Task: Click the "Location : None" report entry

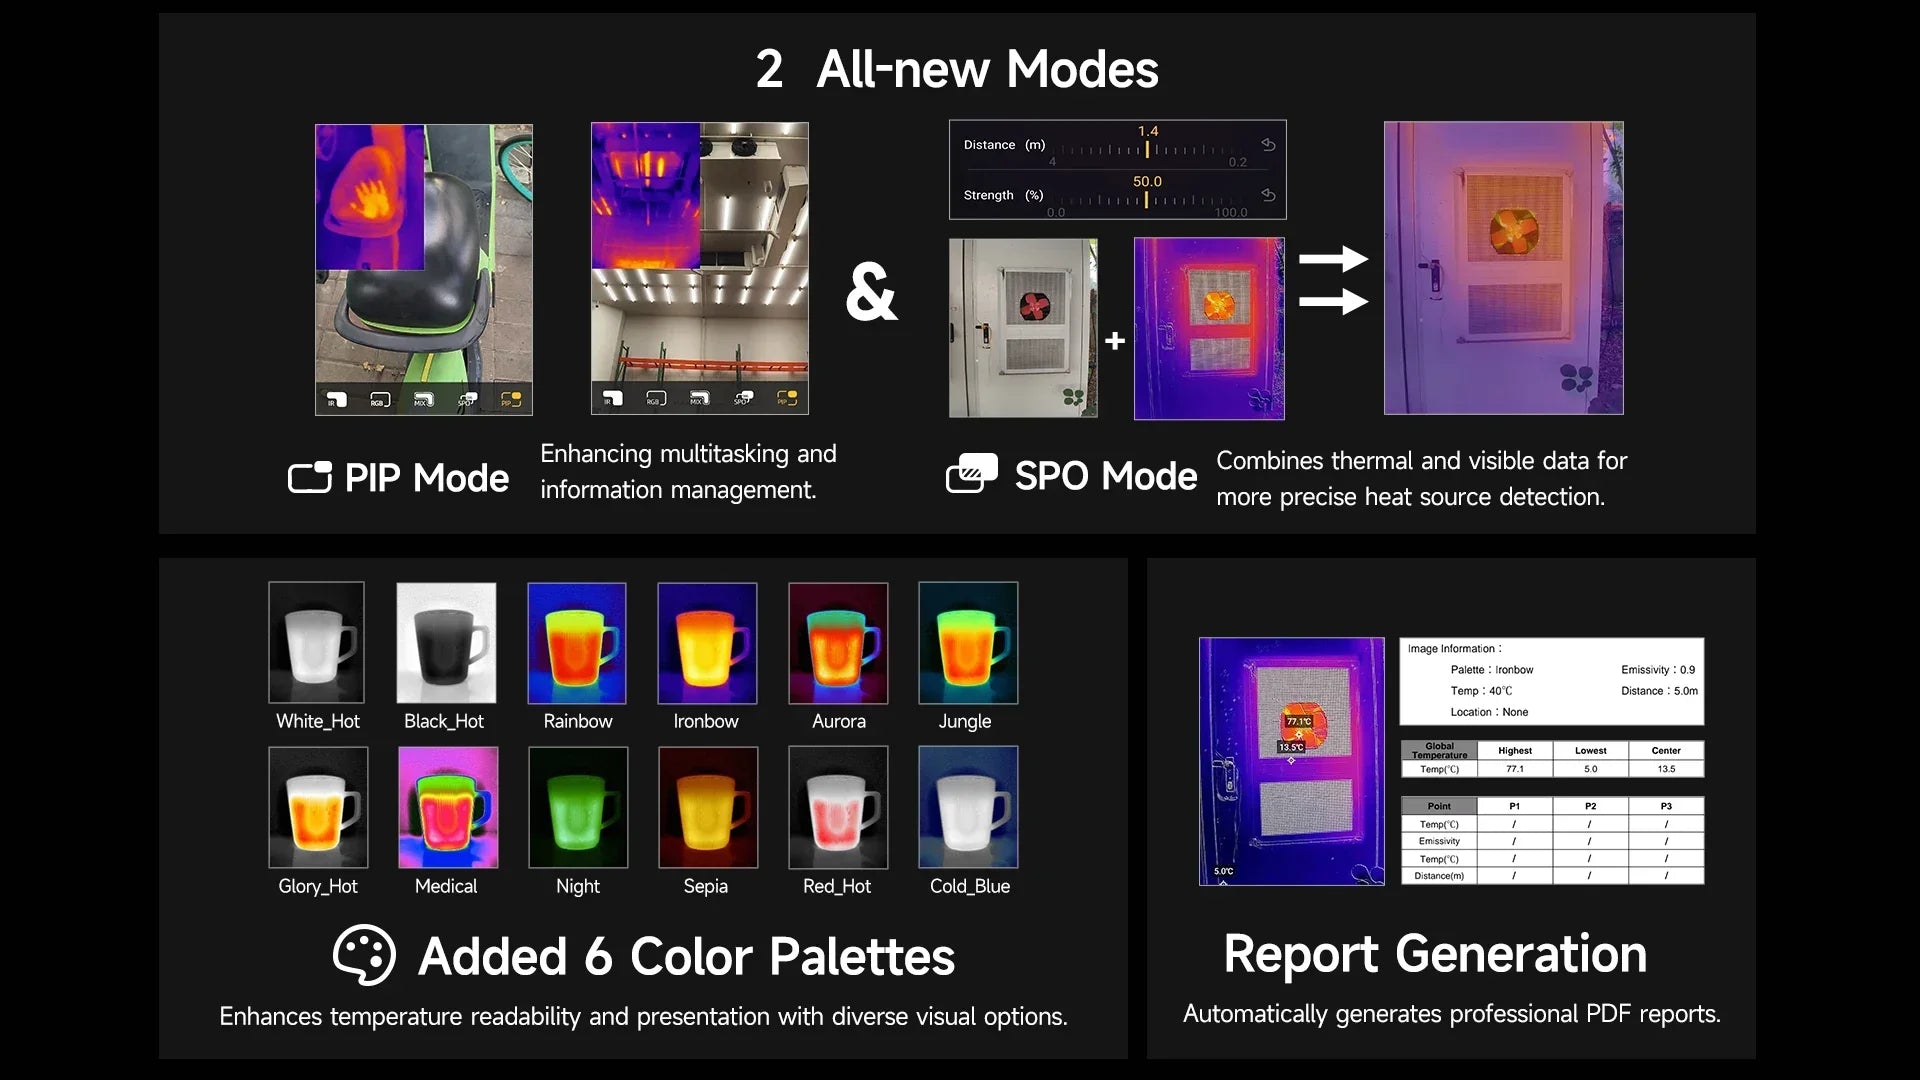Action: click(1489, 712)
